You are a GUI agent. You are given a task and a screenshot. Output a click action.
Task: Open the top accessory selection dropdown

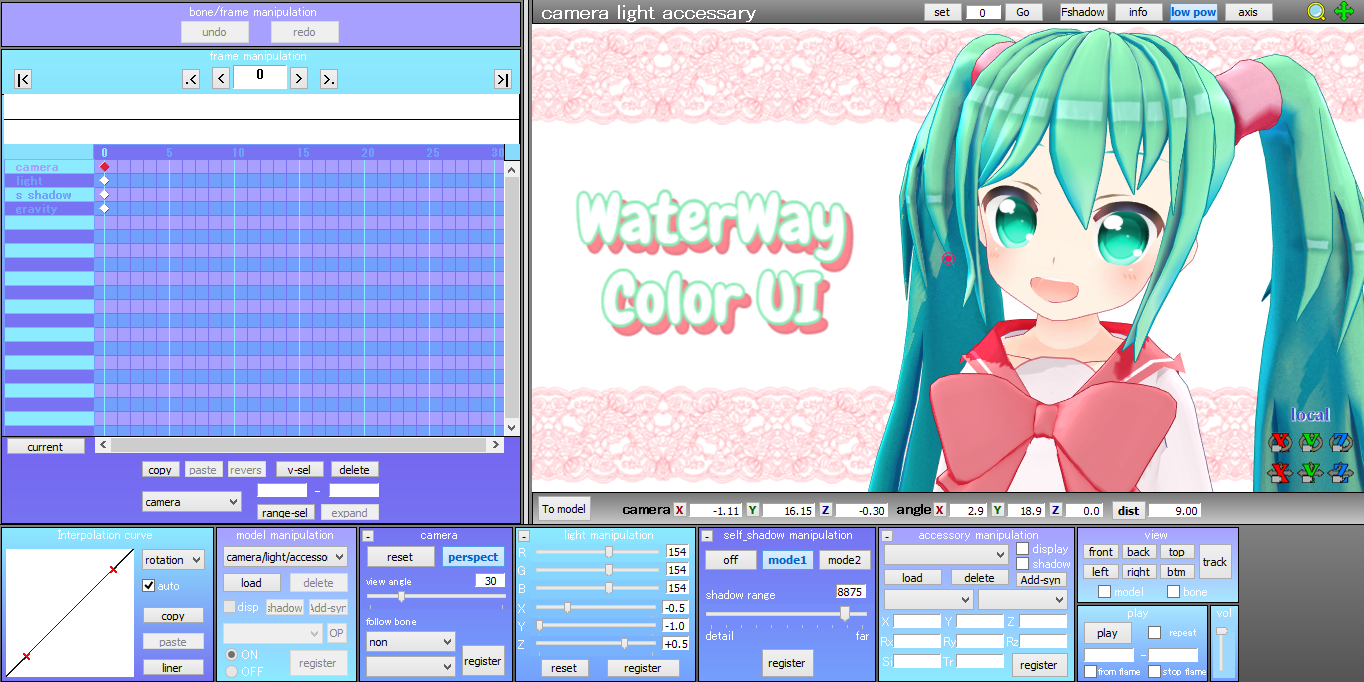click(x=946, y=554)
